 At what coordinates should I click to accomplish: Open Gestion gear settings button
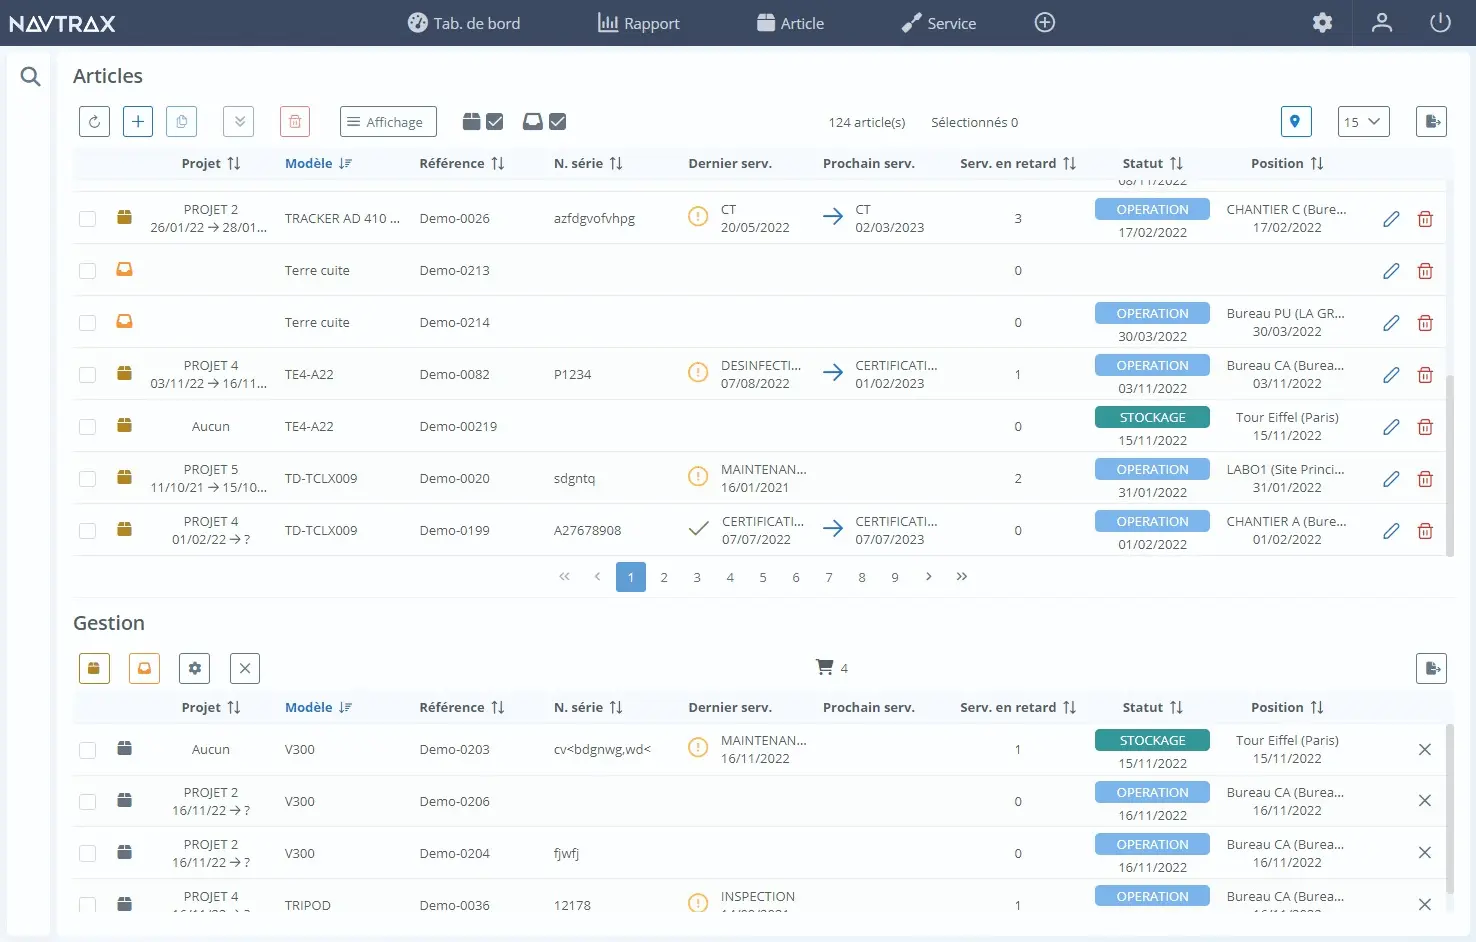tap(195, 668)
